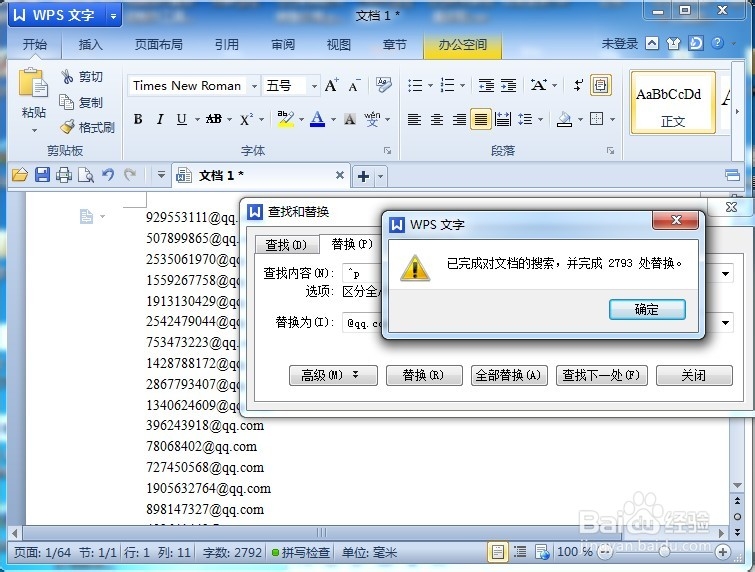This screenshot has height=572, width=755.
Task: Open the 审阅 ribbon tab
Action: coord(283,45)
